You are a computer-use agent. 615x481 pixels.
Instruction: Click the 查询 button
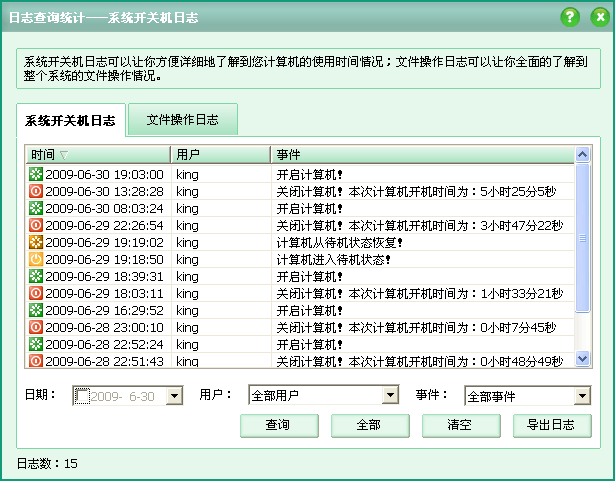[278, 425]
